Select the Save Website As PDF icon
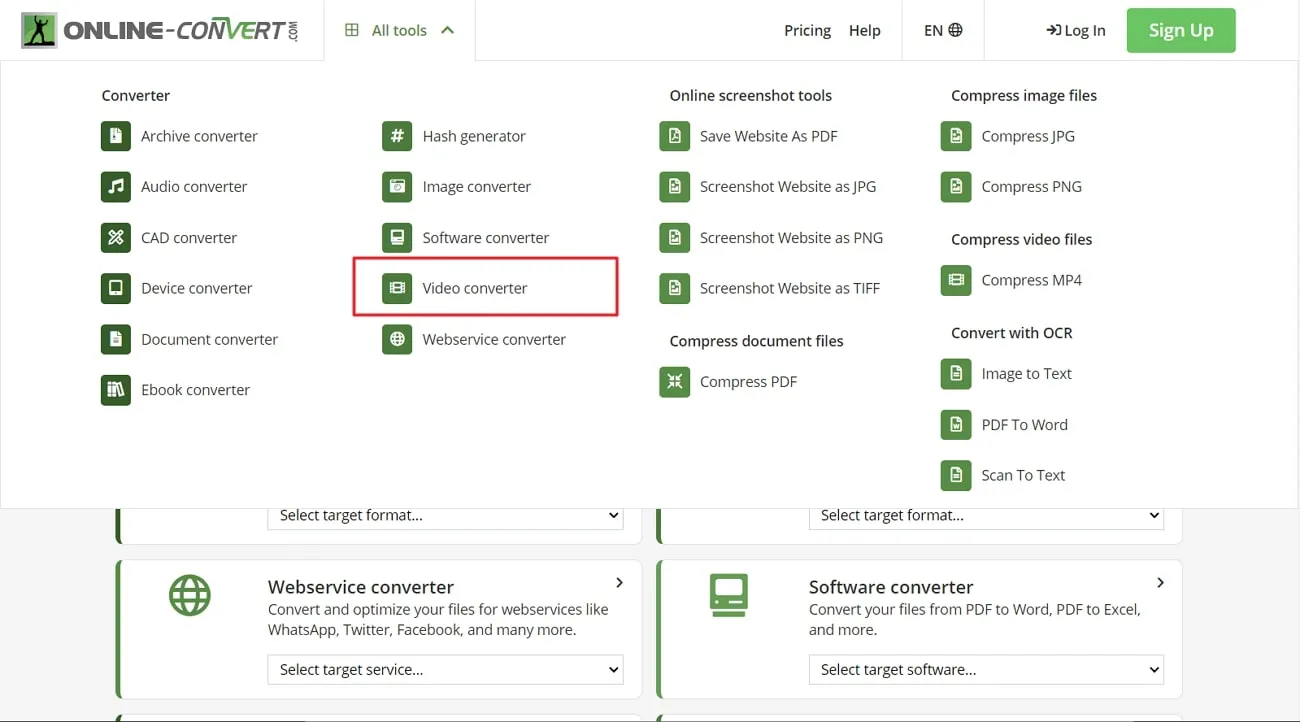The image size is (1300, 722). 674,135
